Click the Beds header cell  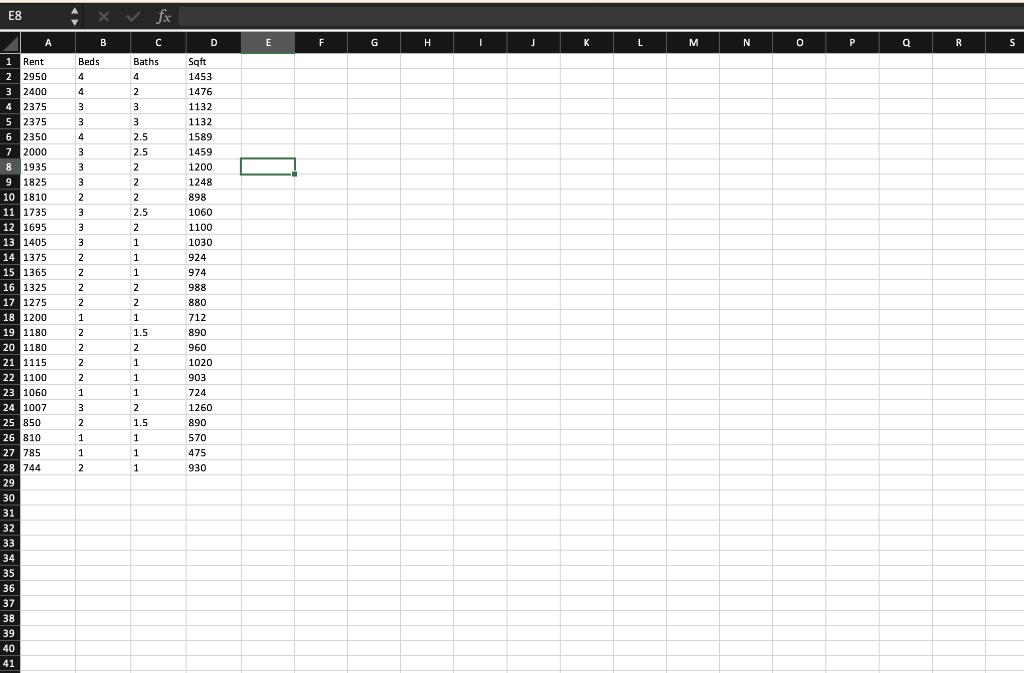click(x=103, y=61)
